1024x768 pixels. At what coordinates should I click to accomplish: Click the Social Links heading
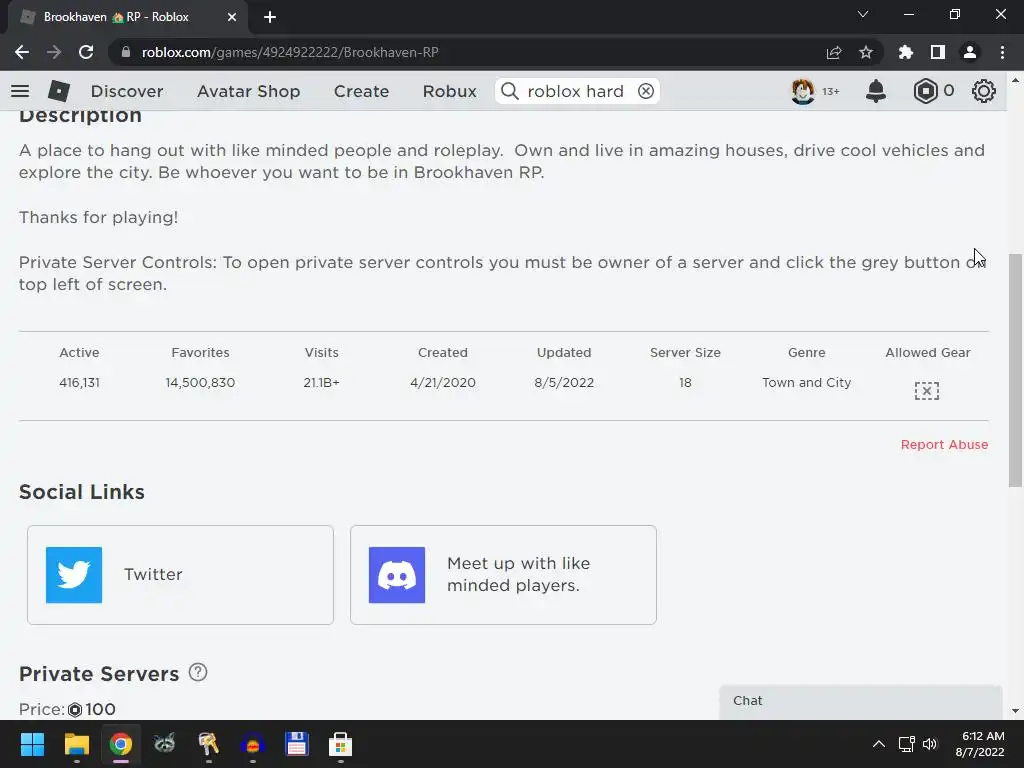tap(82, 492)
